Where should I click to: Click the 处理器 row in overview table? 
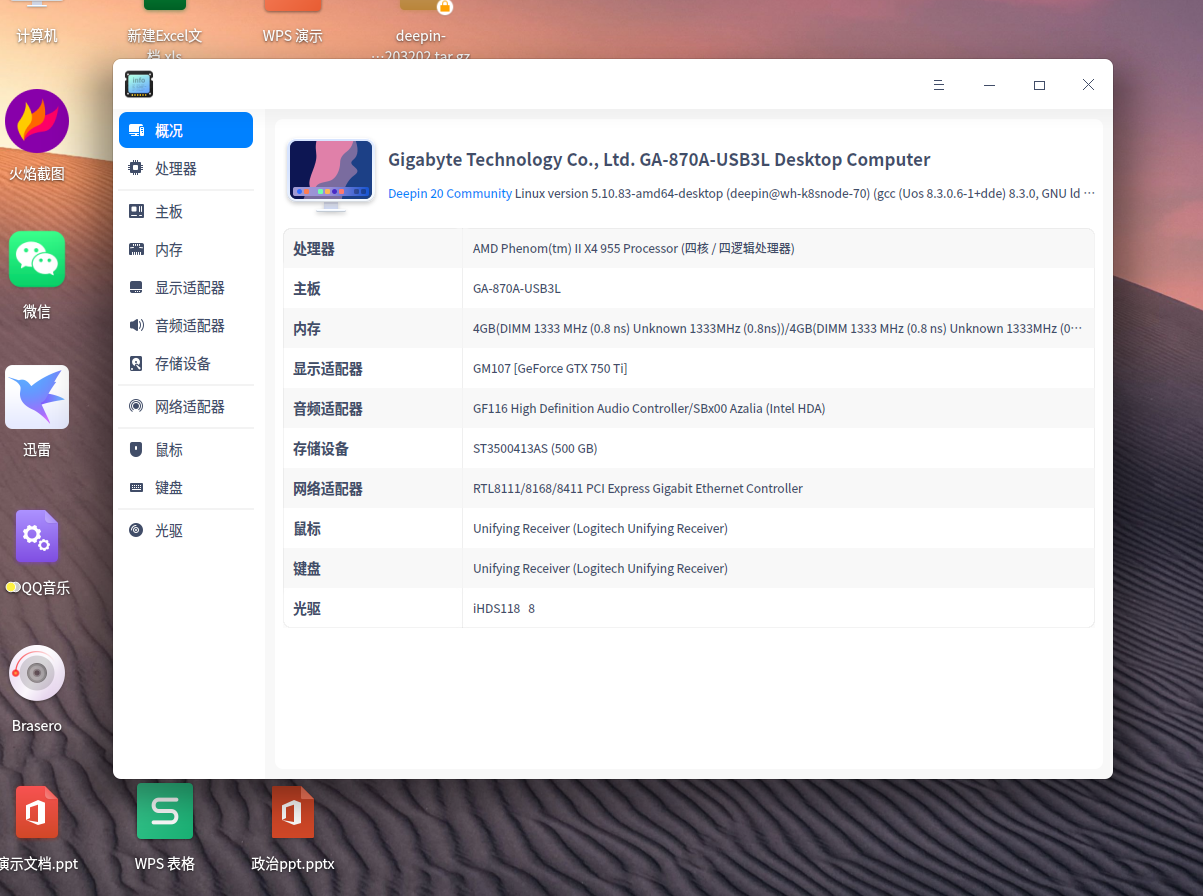[x=688, y=249]
